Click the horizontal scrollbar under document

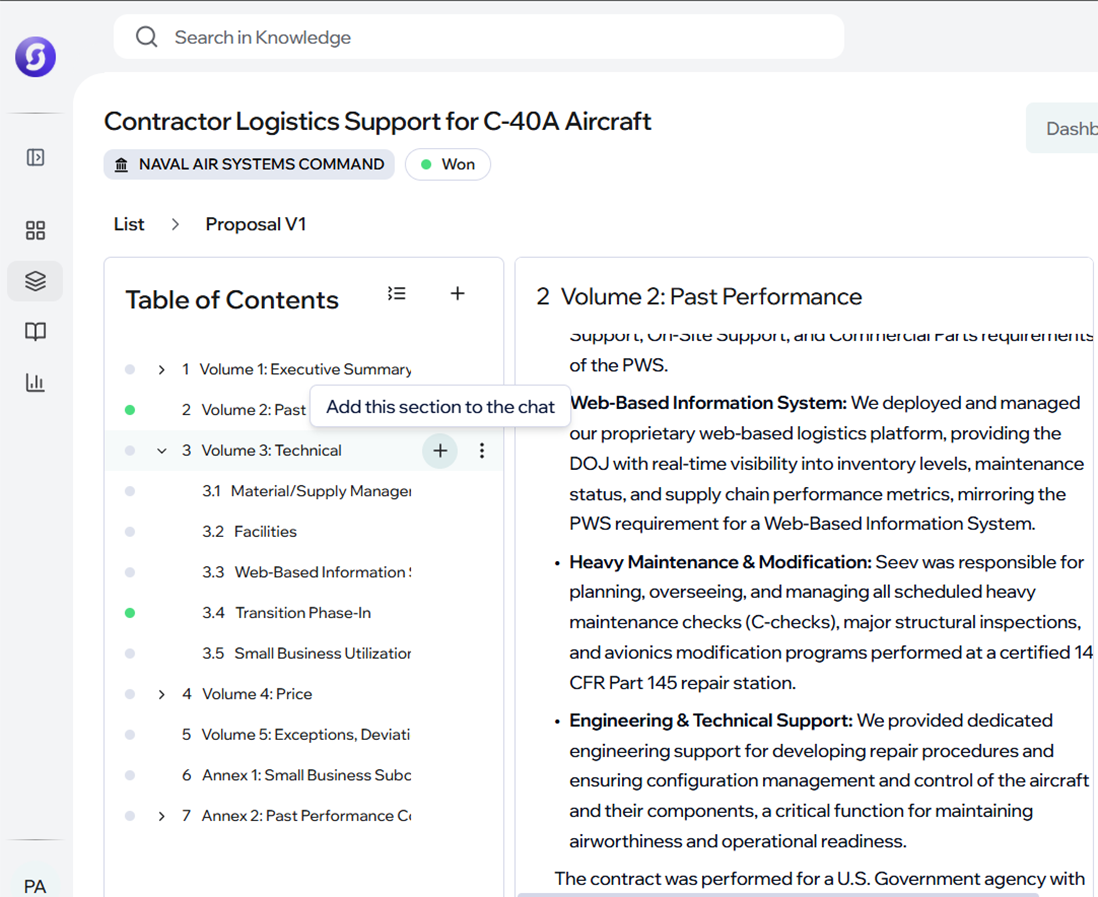[x=777, y=894]
